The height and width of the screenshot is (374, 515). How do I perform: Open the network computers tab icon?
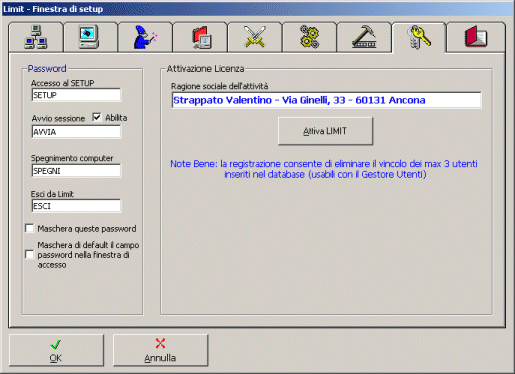tap(36, 37)
